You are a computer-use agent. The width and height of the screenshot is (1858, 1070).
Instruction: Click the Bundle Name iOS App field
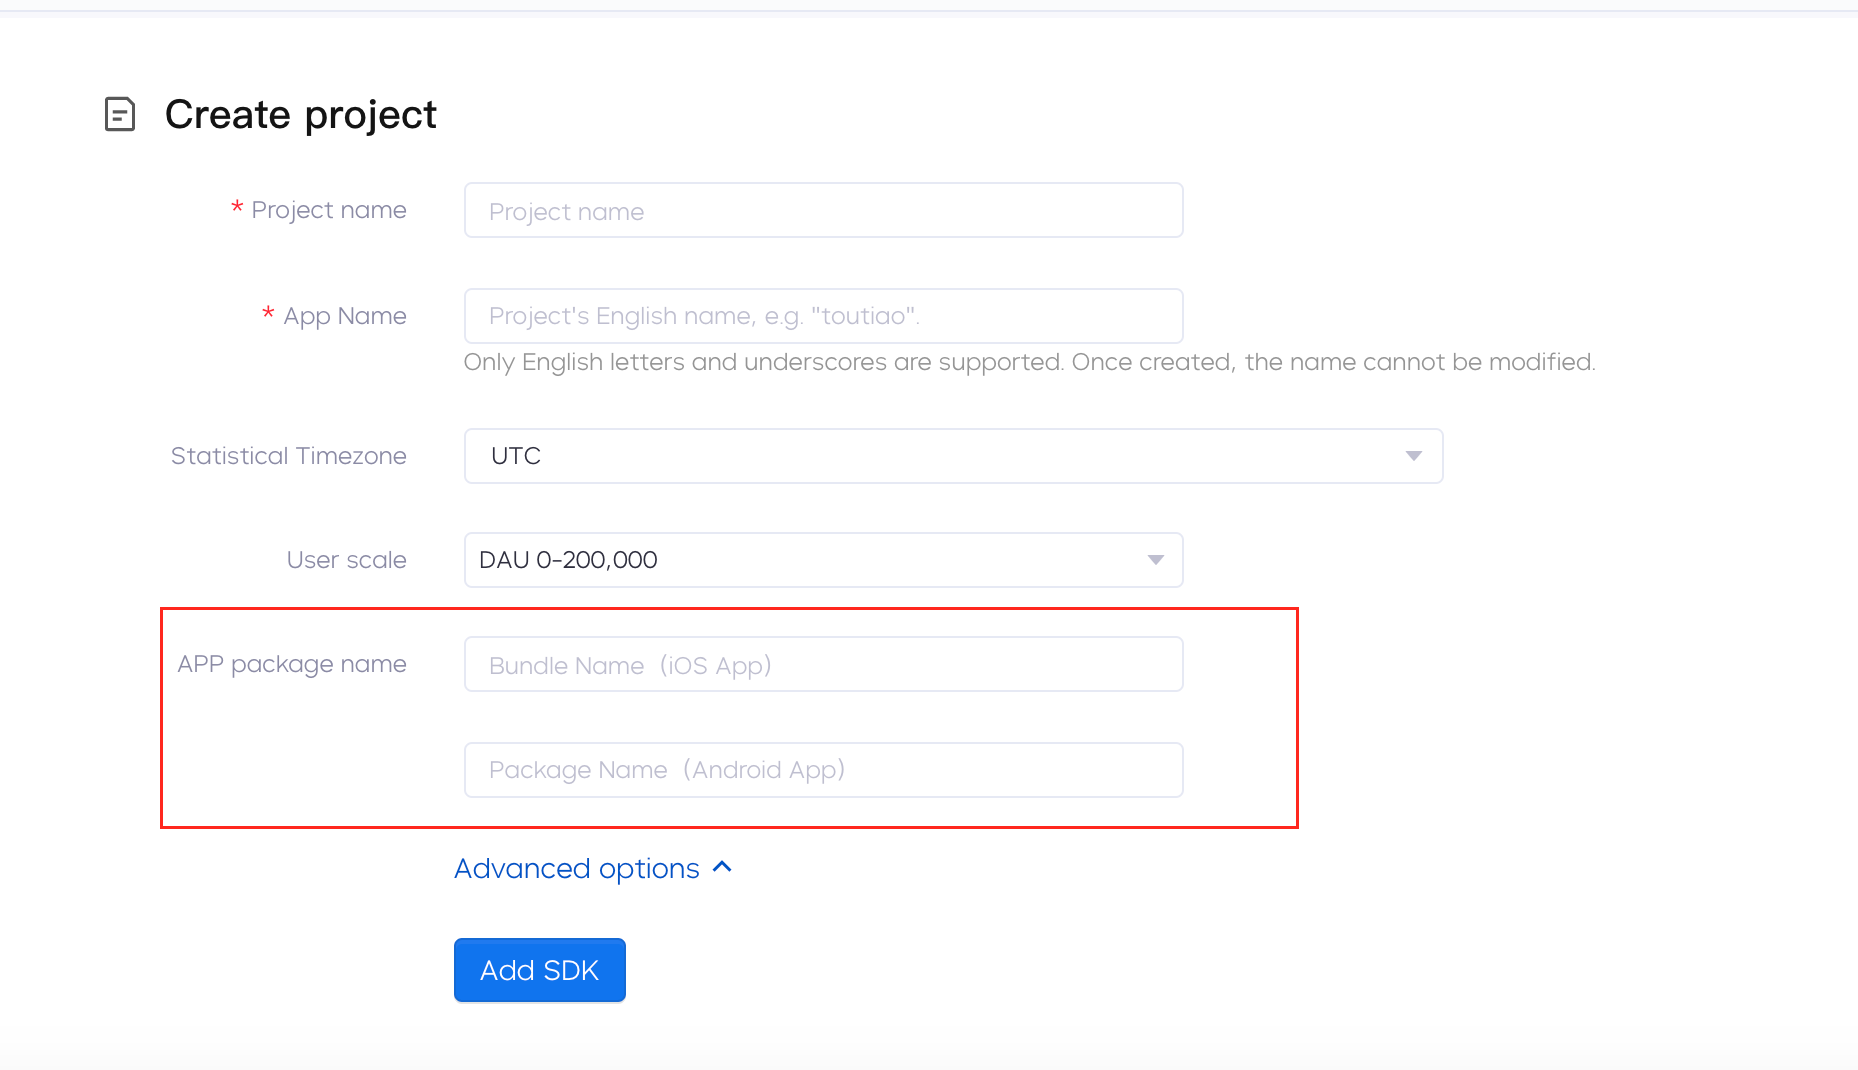823,664
